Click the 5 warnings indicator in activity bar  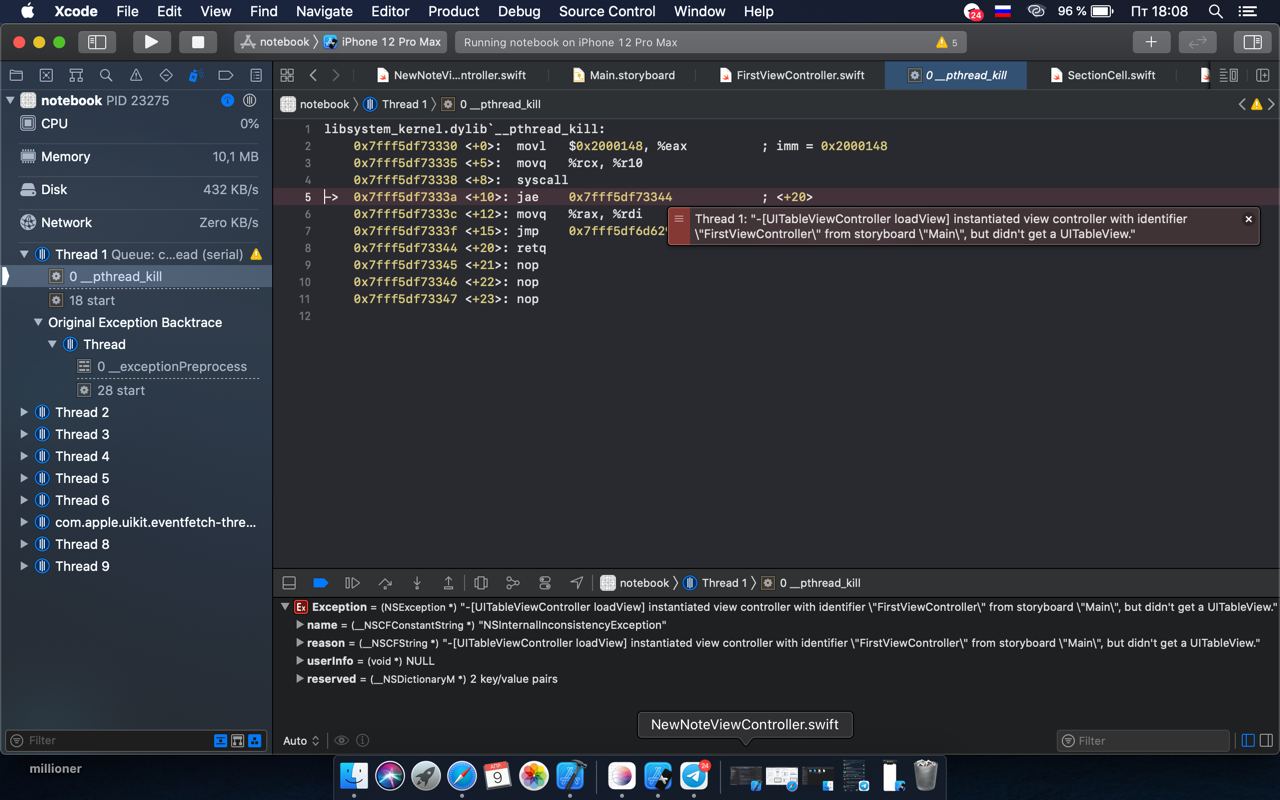(x=946, y=43)
